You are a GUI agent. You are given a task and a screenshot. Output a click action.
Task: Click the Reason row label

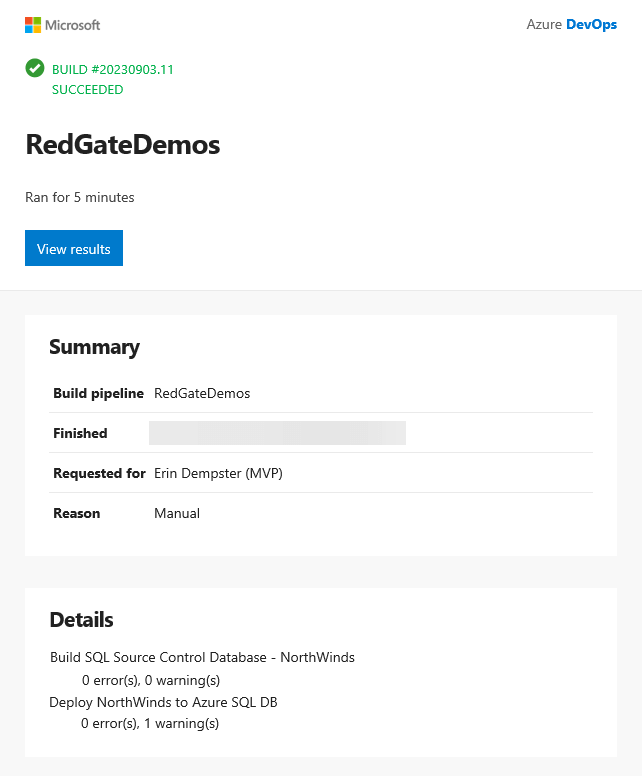tap(77, 513)
